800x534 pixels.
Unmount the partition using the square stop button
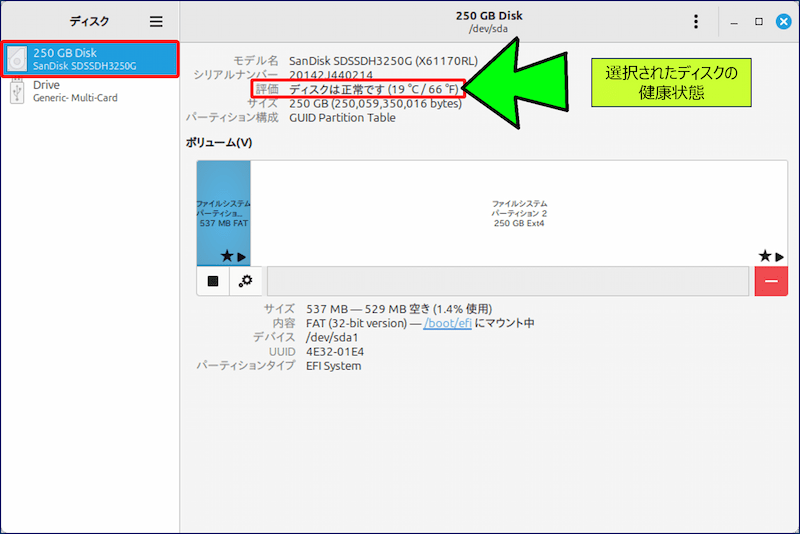click(x=213, y=281)
